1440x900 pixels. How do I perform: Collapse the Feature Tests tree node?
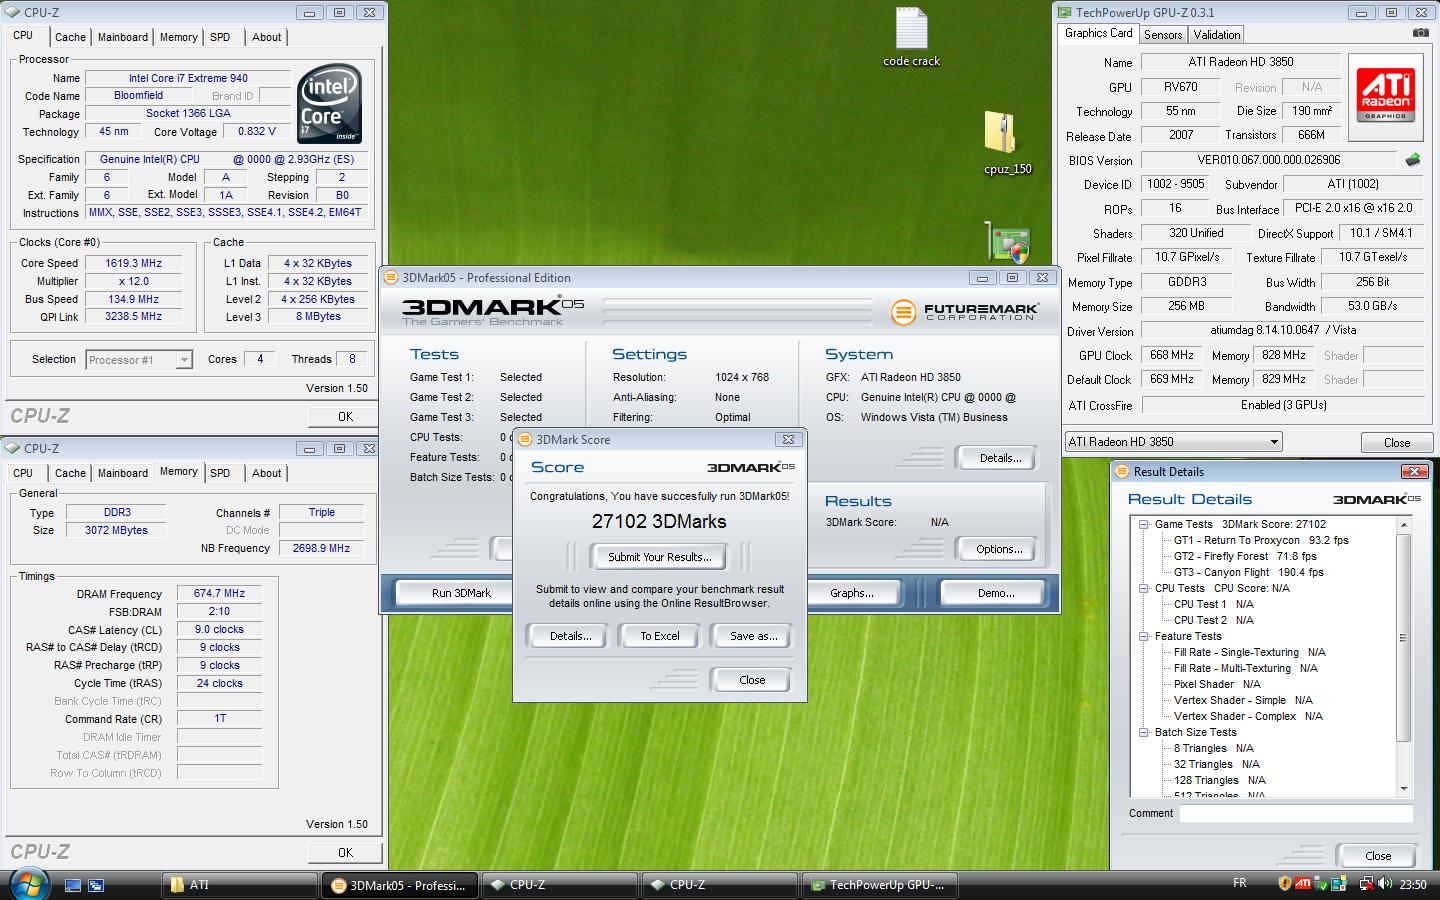click(x=1143, y=636)
